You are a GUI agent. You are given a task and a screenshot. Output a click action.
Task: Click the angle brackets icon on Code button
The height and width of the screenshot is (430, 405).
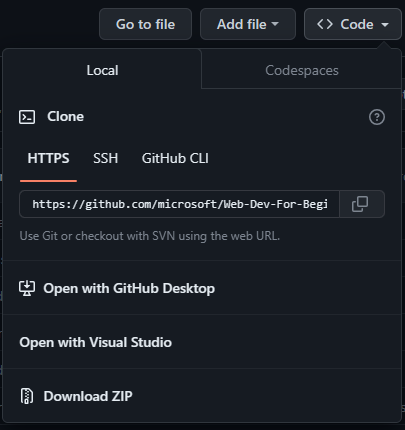[x=325, y=24]
